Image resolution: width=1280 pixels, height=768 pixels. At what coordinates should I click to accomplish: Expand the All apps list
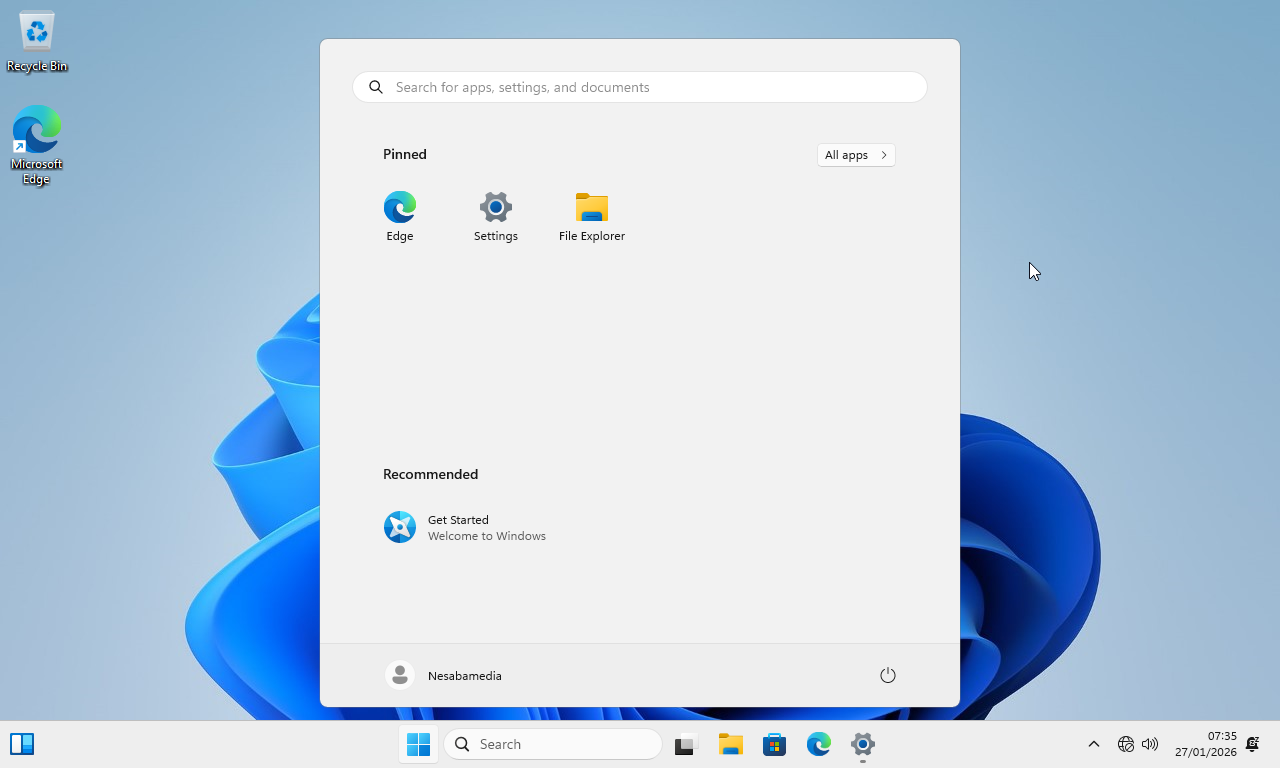coord(856,155)
